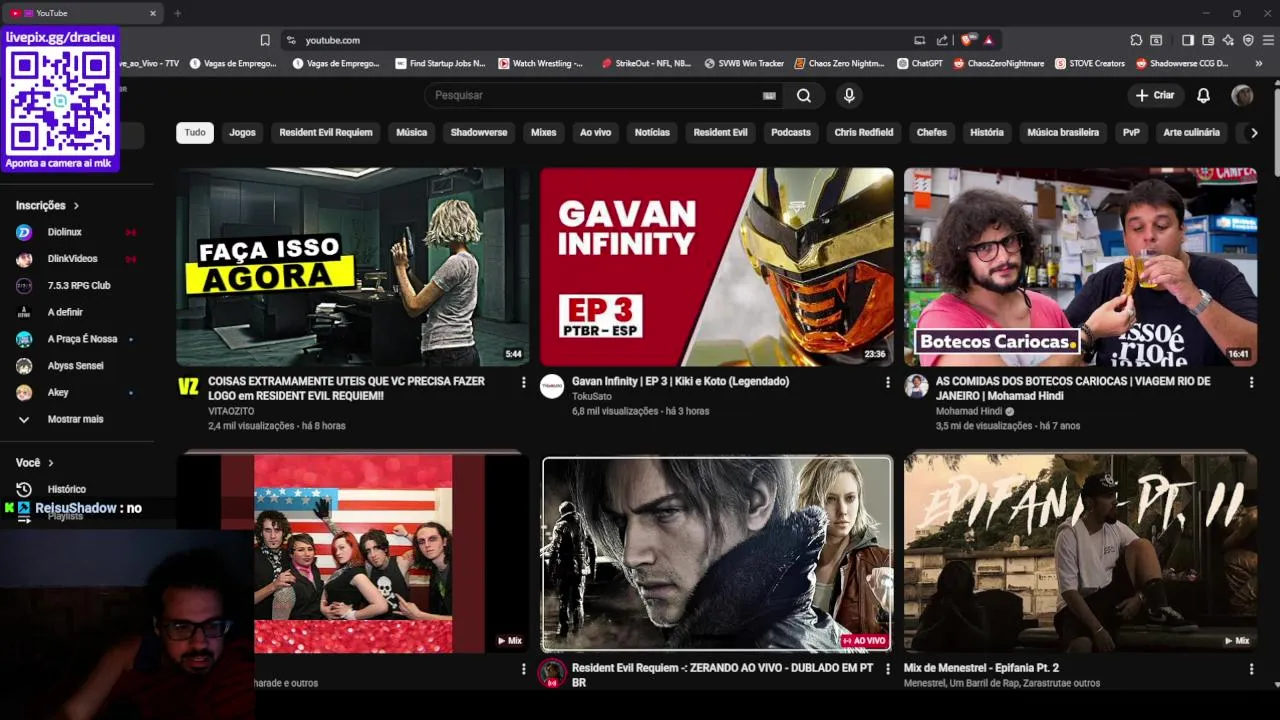
Task: Toggle the browser sidebar panel icon
Action: pos(1188,40)
